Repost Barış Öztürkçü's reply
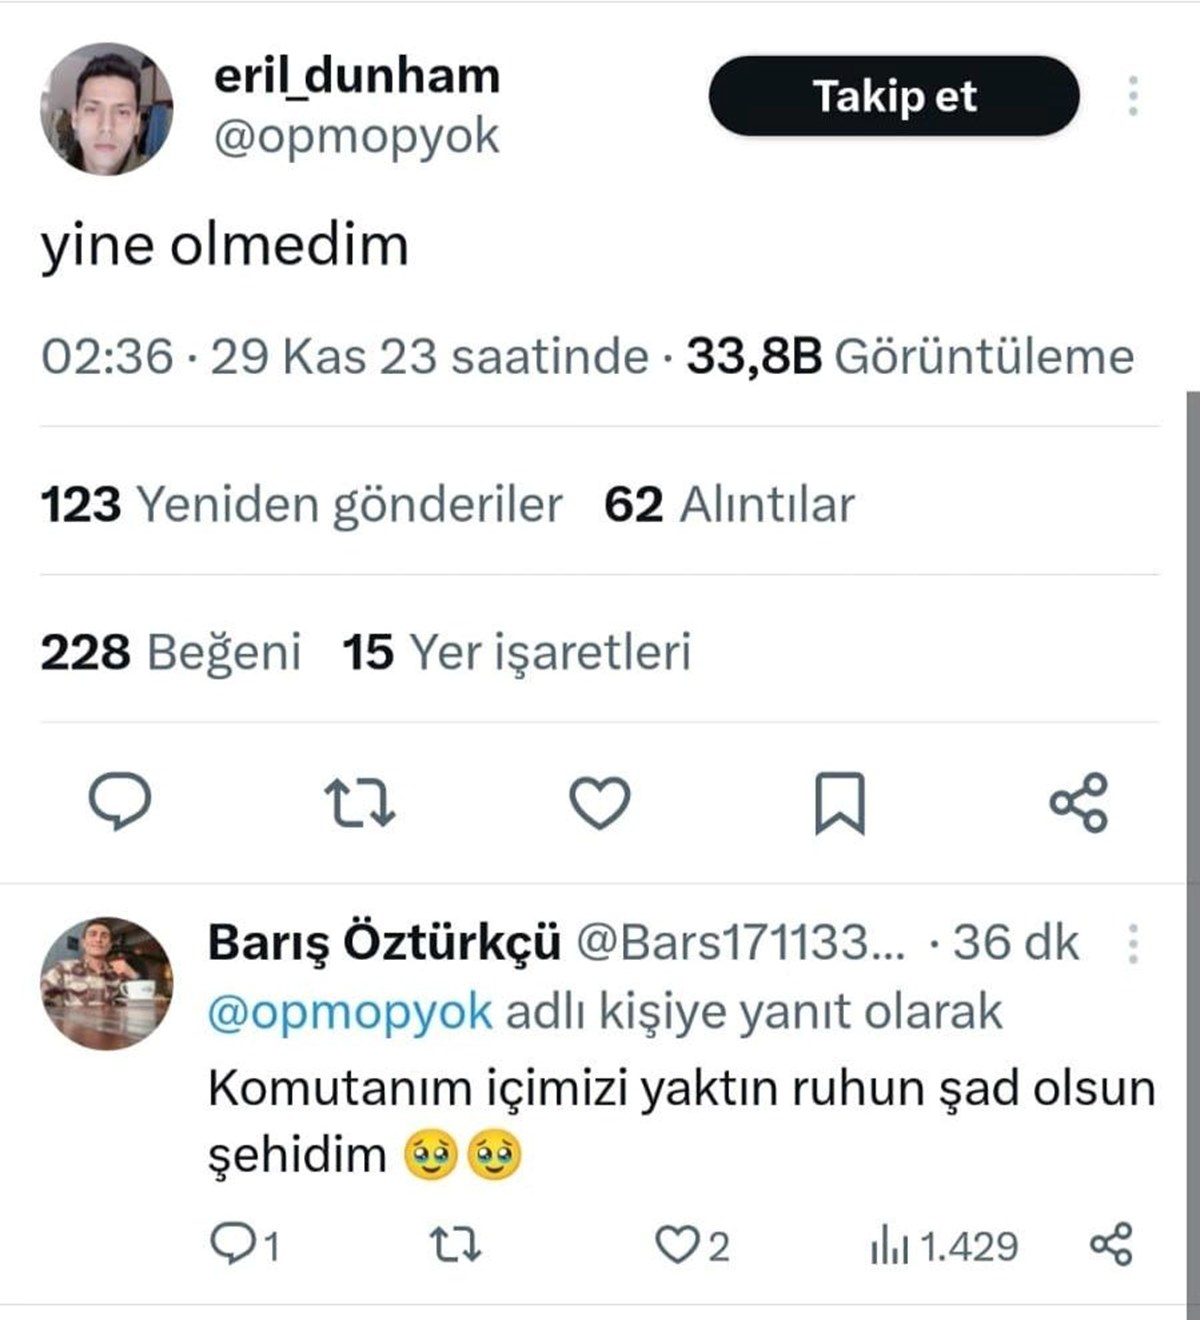The image size is (1200, 1320). [x=455, y=1245]
